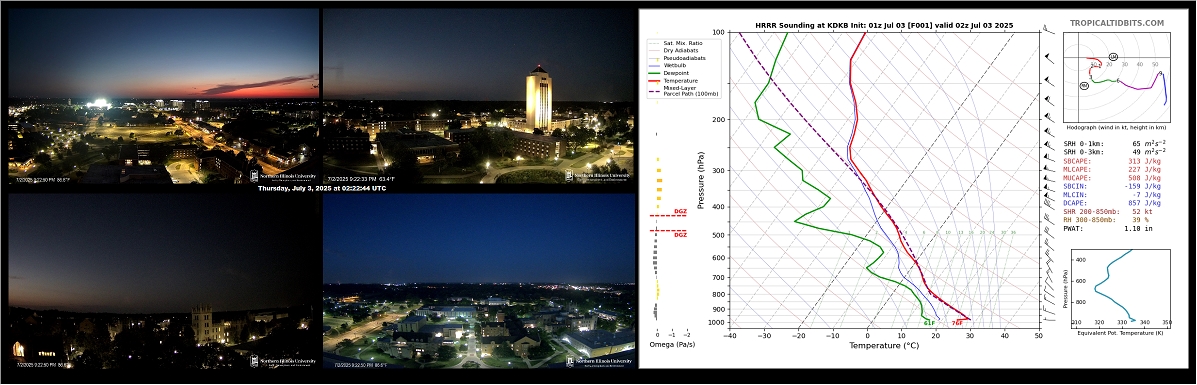The image size is (1197, 385).
Task: Click the Northern Illinois University logo in the top-left webcam
Action: coord(283,176)
